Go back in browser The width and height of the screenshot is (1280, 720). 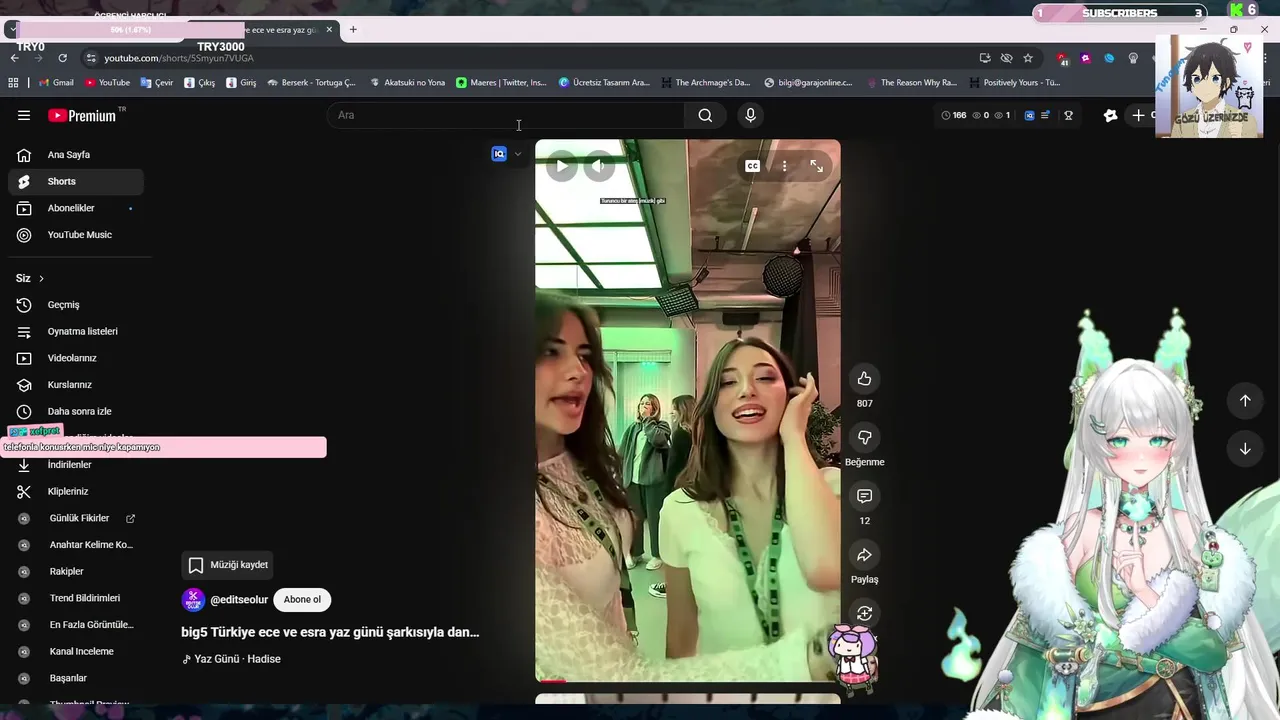click(15, 58)
